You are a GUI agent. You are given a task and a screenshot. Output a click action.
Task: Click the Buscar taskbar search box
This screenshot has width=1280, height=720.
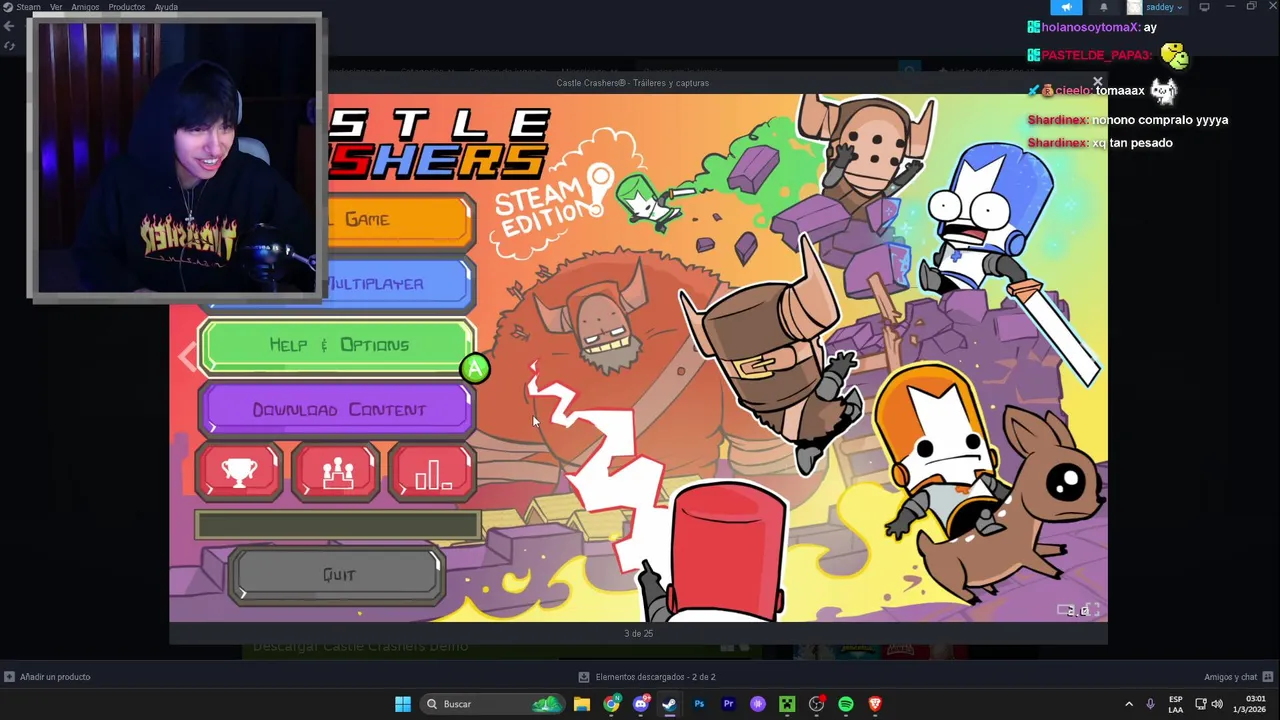click(x=493, y=704)
